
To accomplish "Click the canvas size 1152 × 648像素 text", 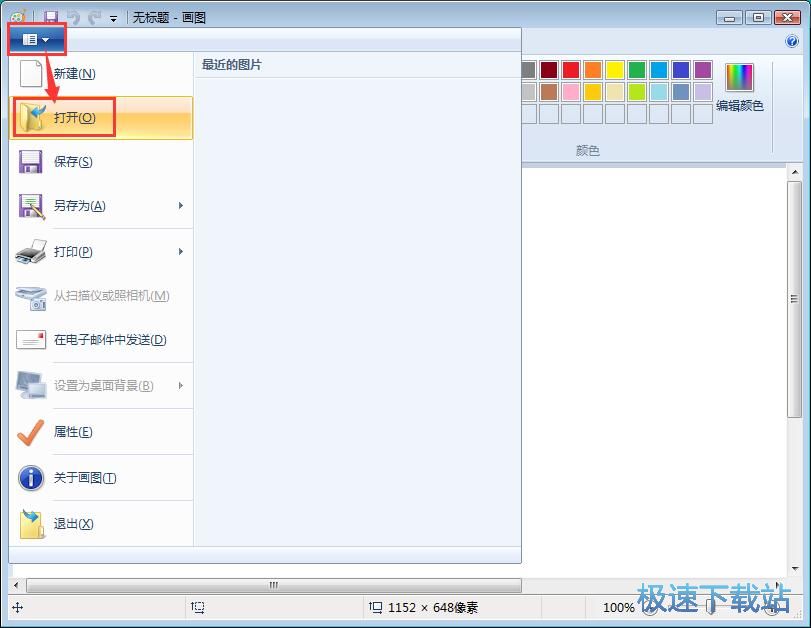I will 433,607.
